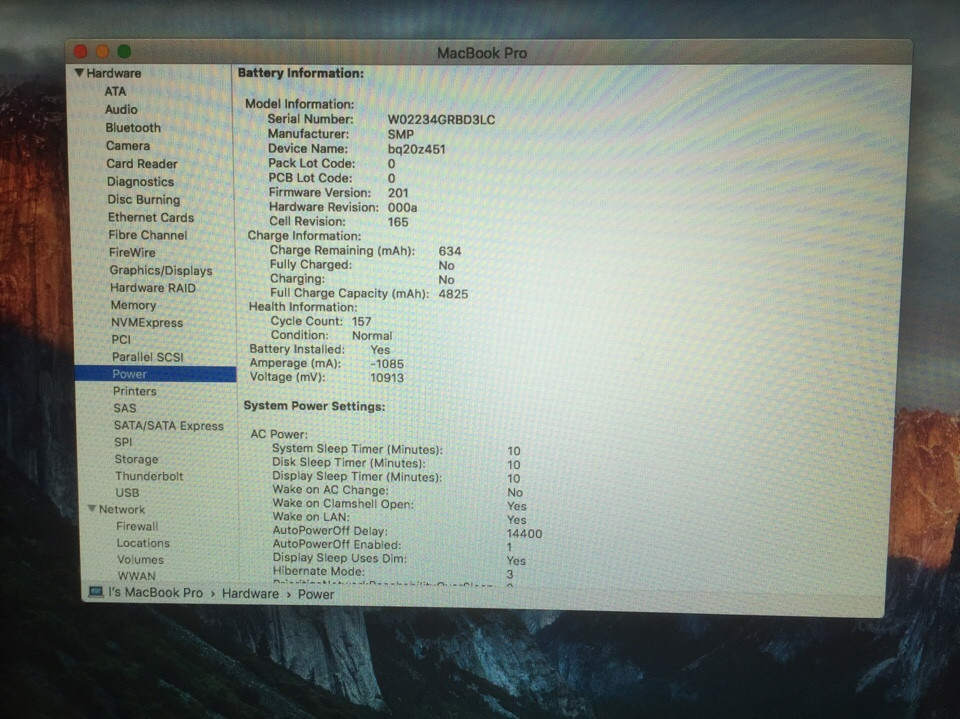
Task: Select PCI in the Hardware list
Action: pyautogui.click(x=121, y=339)
